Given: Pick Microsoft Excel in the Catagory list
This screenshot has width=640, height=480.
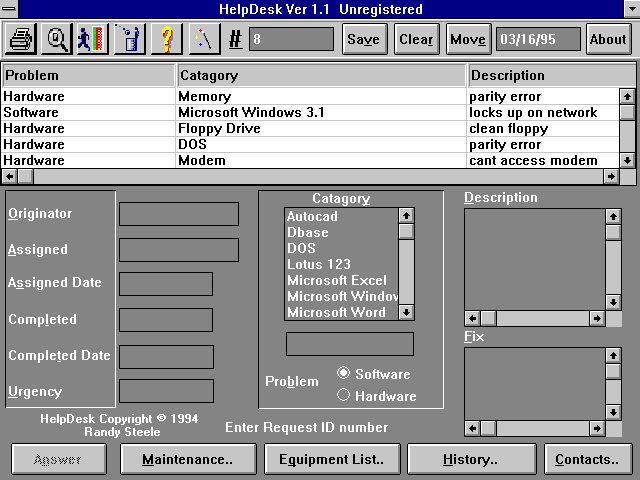Looking at the screenshot, I should 337,280.
